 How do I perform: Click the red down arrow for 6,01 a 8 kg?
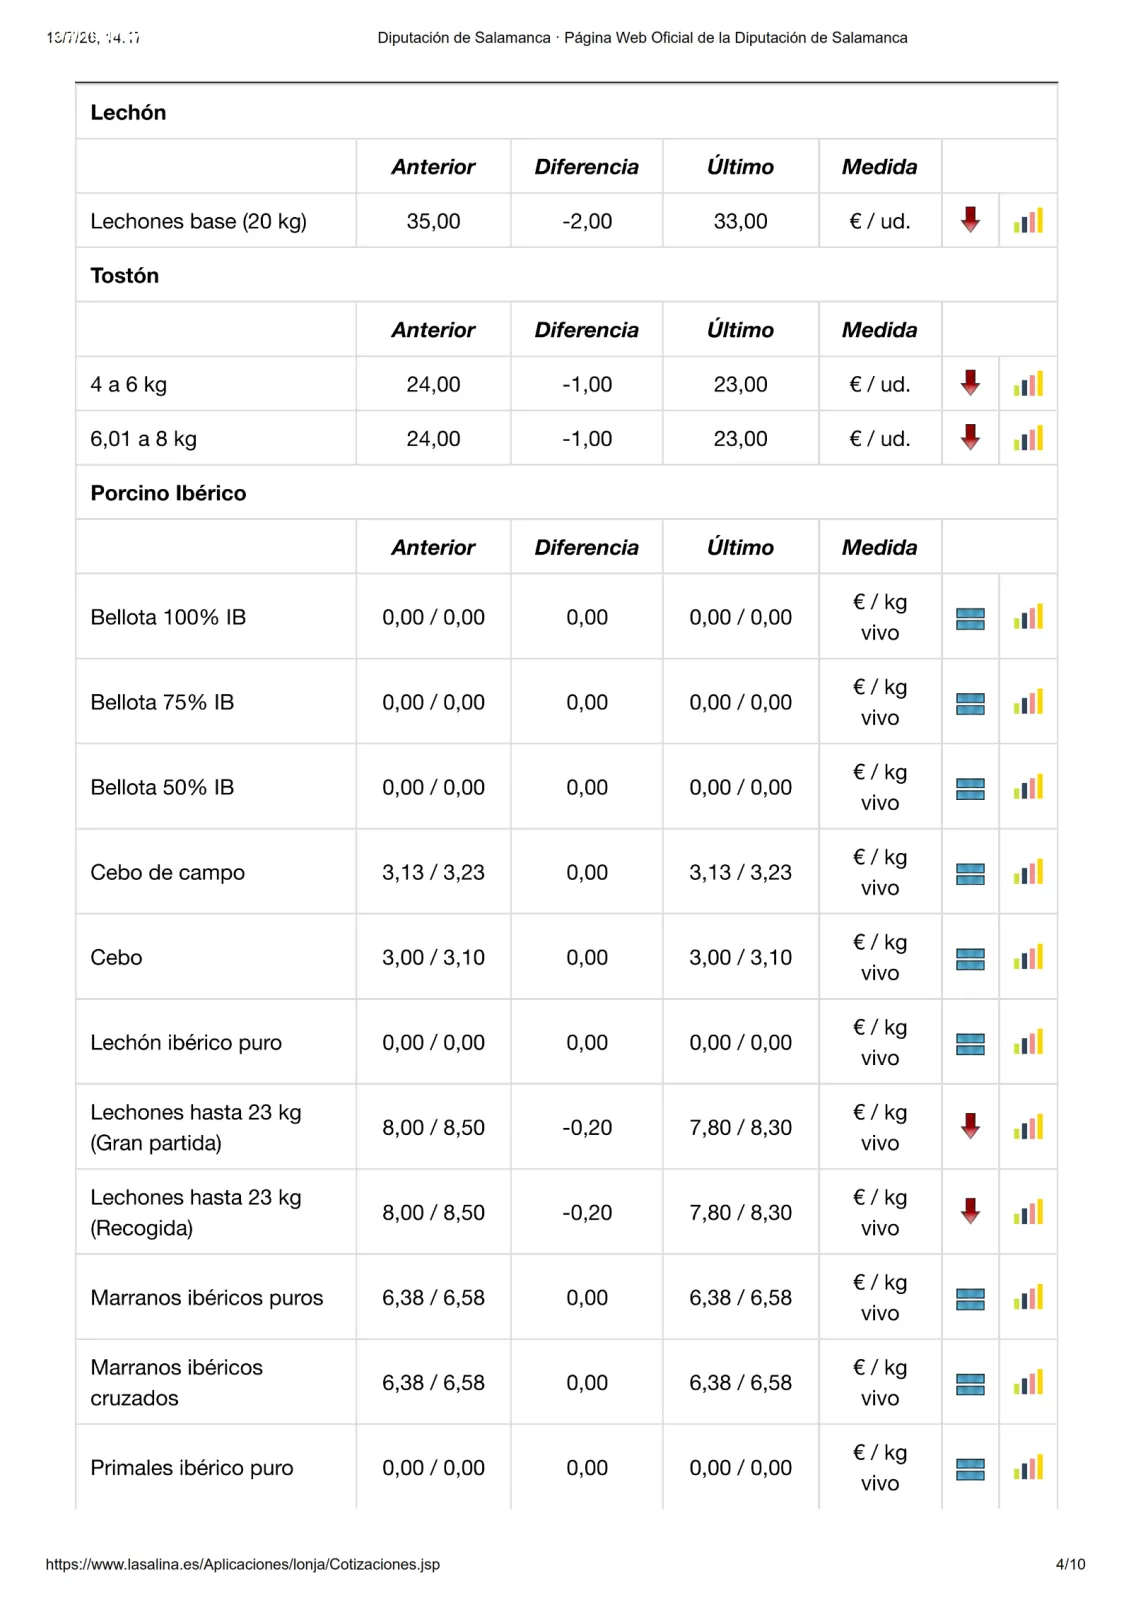pos(970,437)
